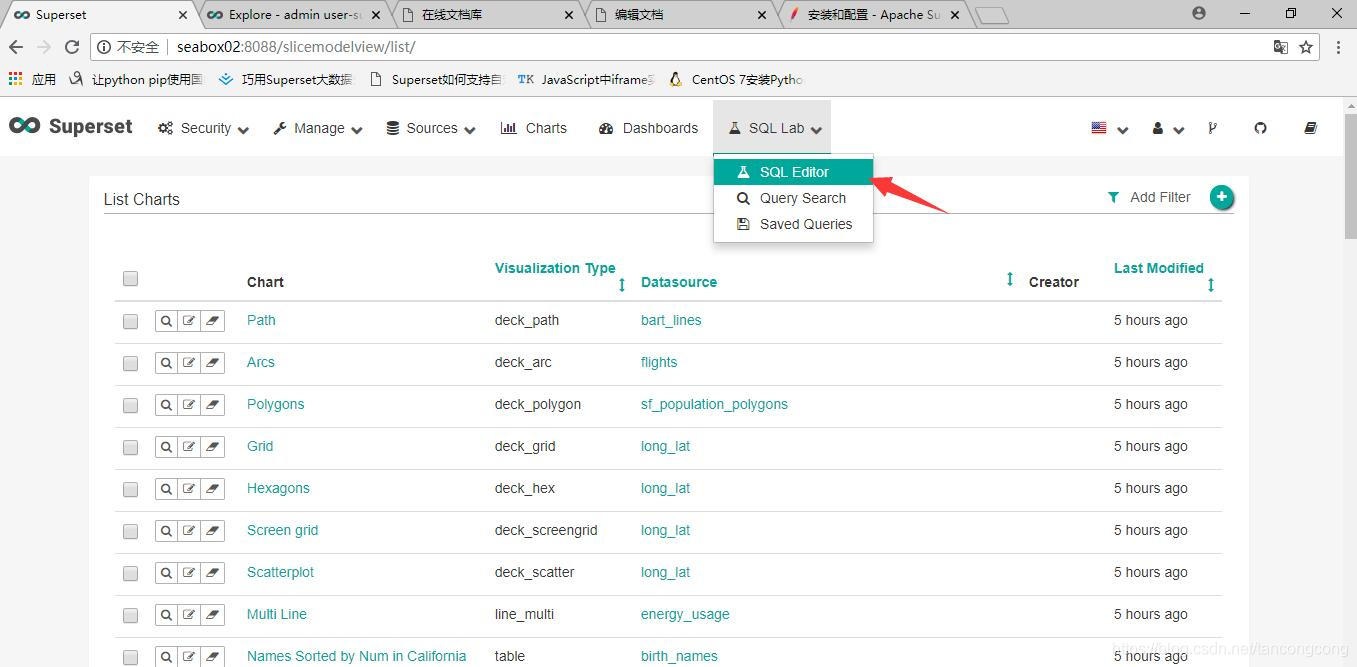Switch to the Explore - admin tab

(x=295, y=15)
